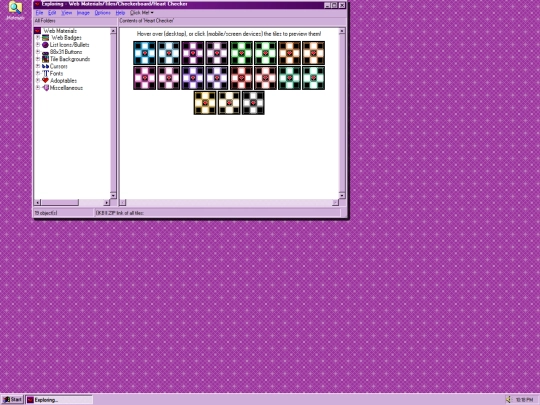Click folder tree scroll left arrow
The width and height of the screenshot is (540, 405).
point(38,202)
